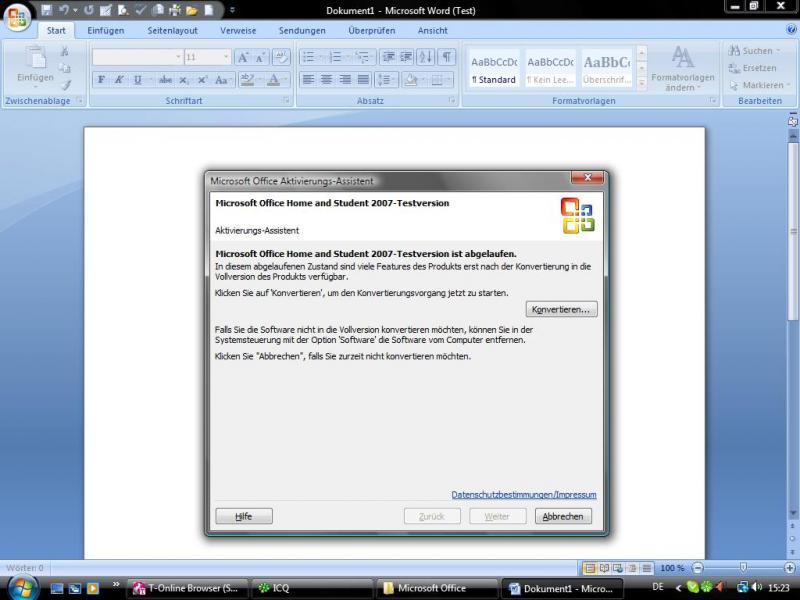Open the Datenschutzbestimmungen/Impressum link

523,495
